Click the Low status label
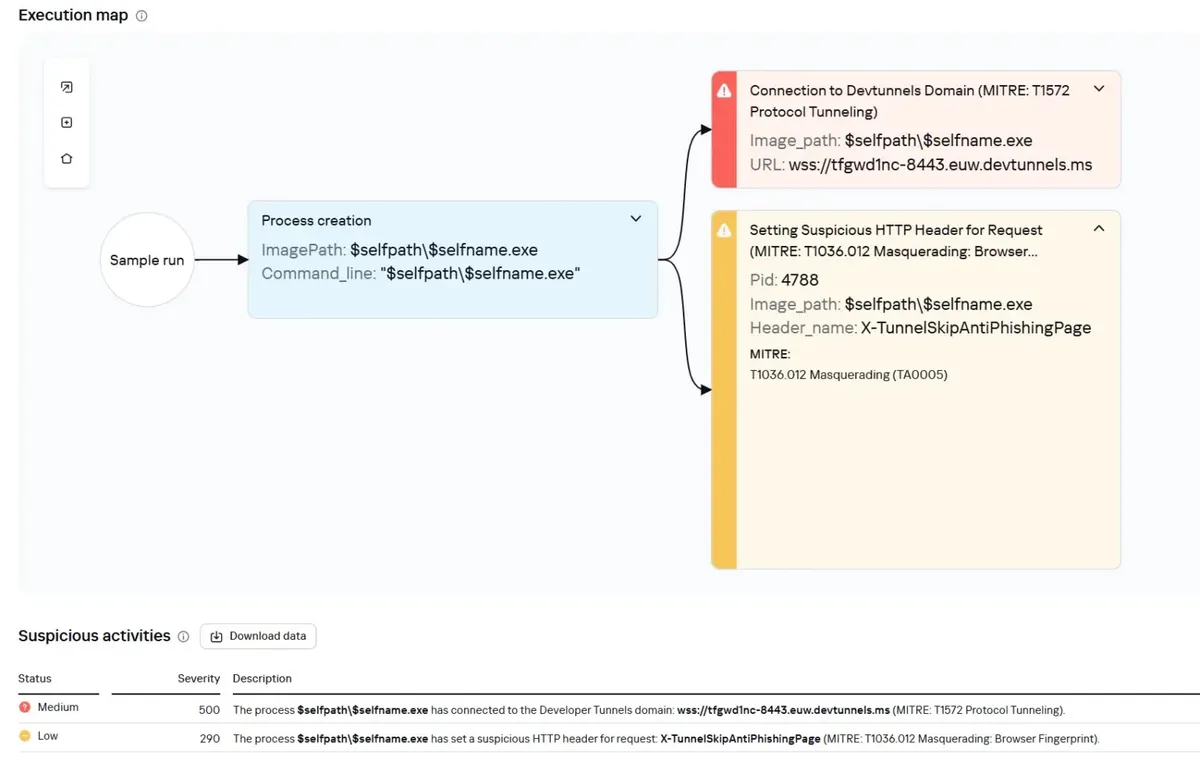The image size is (1200, 774). point(48,736)
